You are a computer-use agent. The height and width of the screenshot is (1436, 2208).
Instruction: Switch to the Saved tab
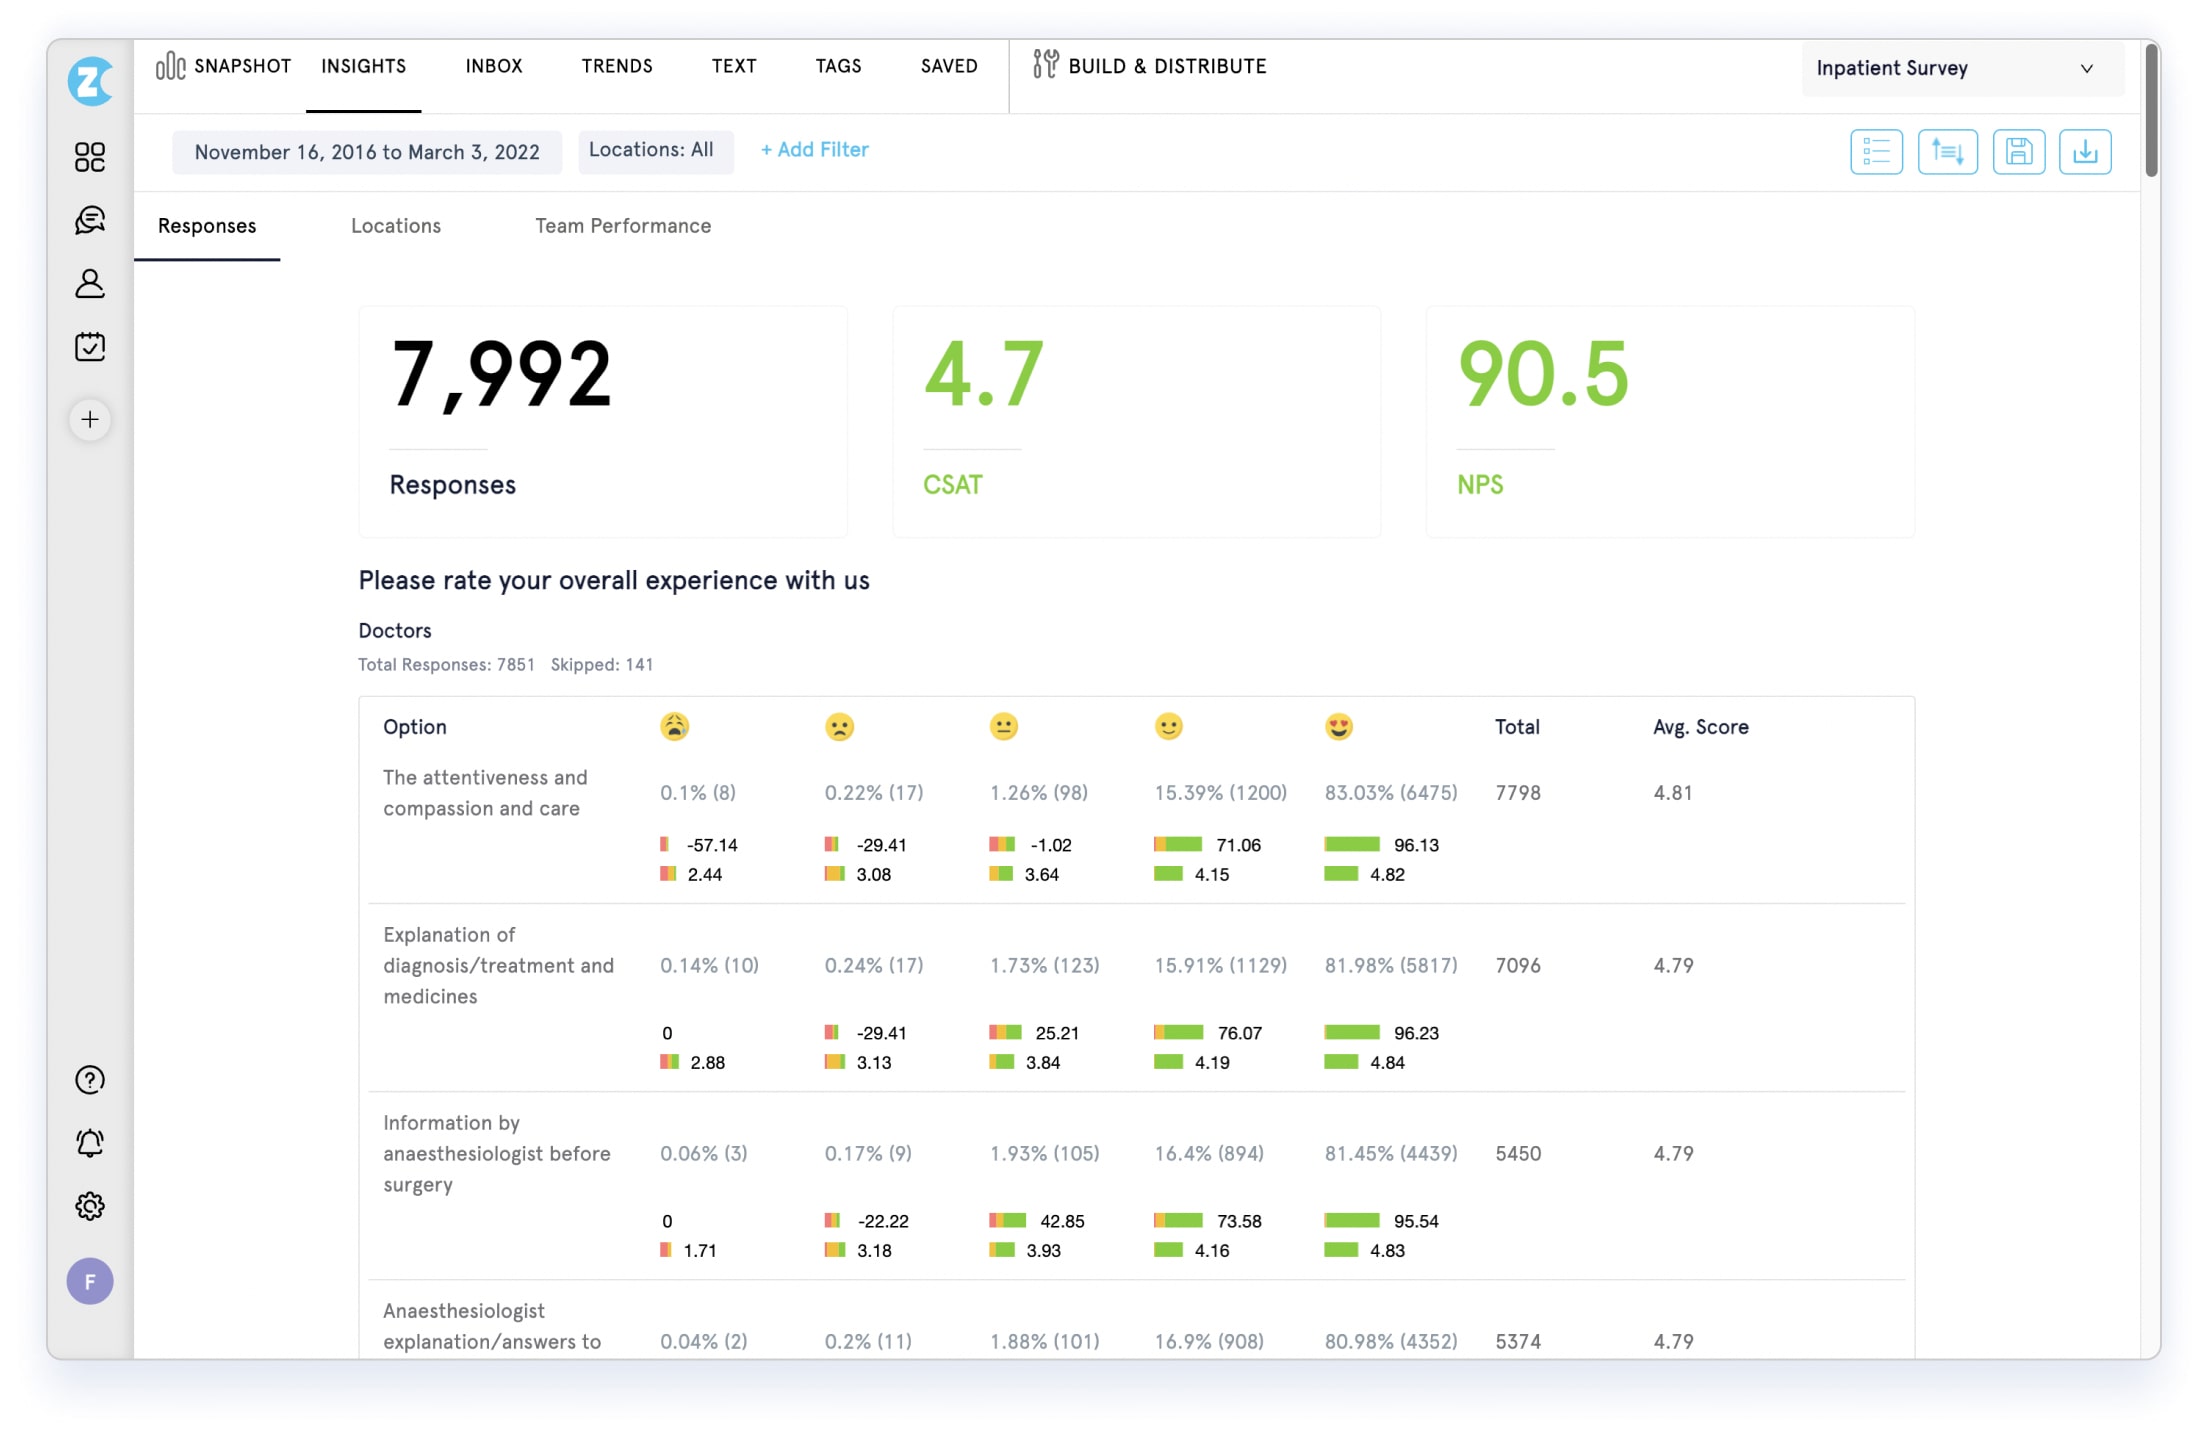tap(949, 66)
